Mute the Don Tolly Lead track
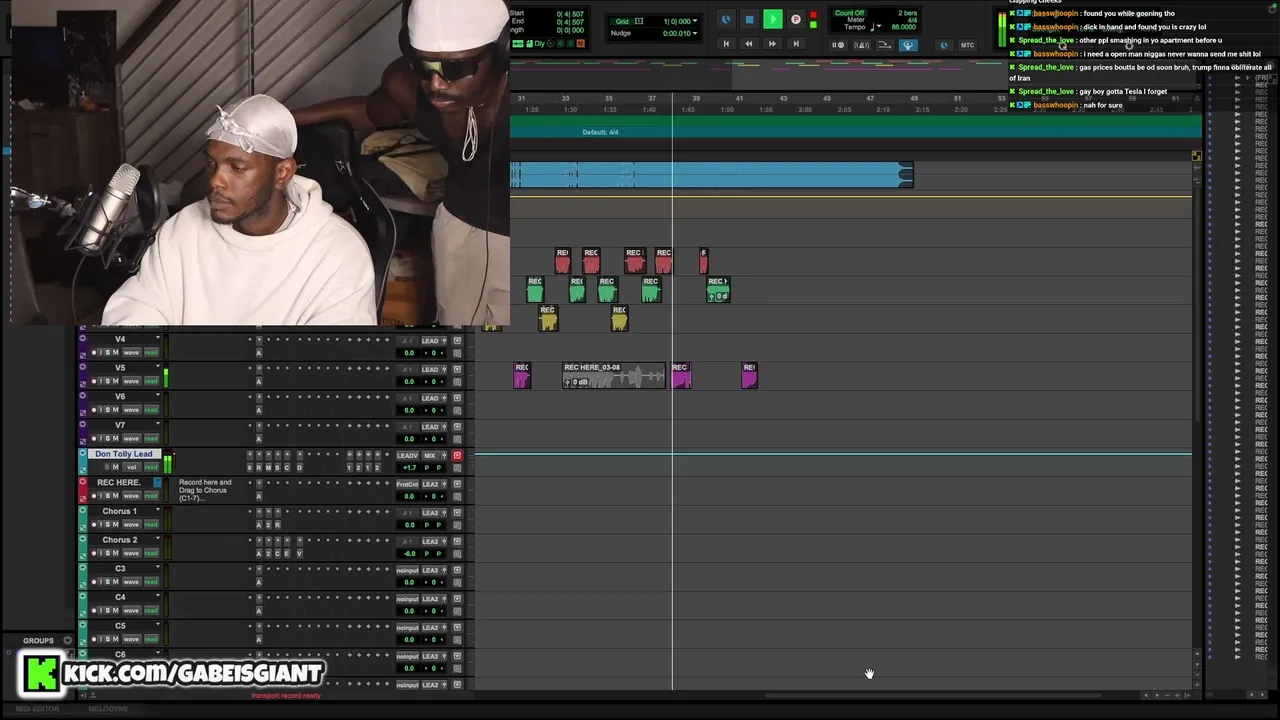 coord(115,467)
